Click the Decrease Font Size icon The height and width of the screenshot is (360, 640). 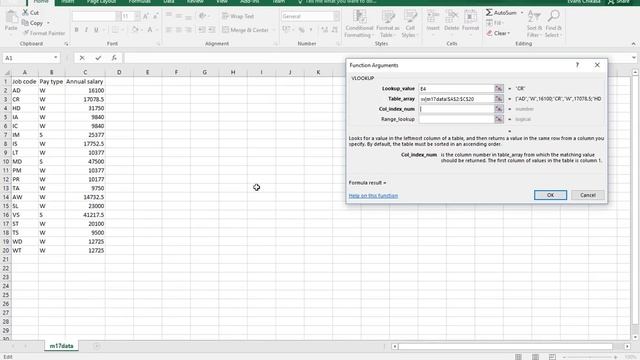click(x=156, y=16)
